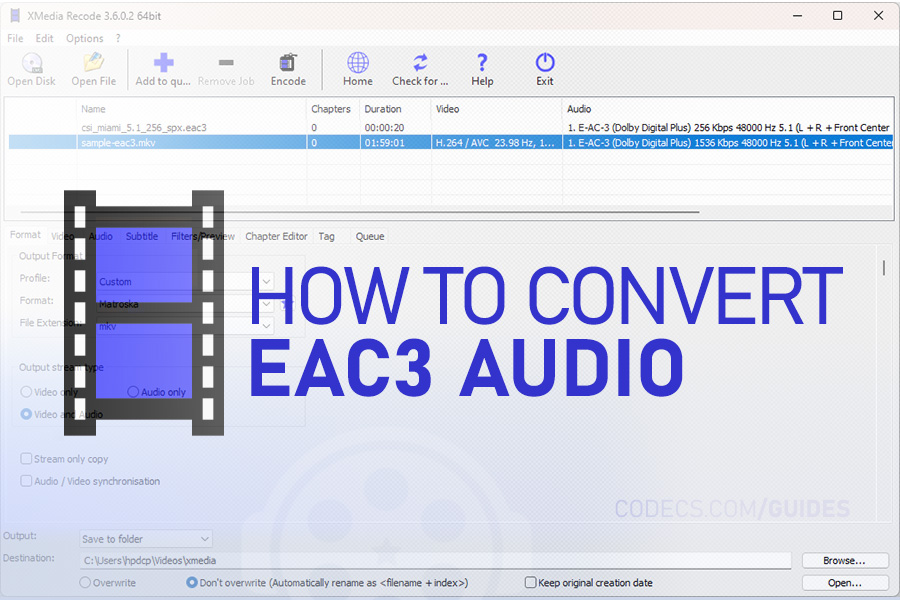Click the Check for updates icon
The width and height of the screenshot is (900, 600).
click(x=420, y=62)
